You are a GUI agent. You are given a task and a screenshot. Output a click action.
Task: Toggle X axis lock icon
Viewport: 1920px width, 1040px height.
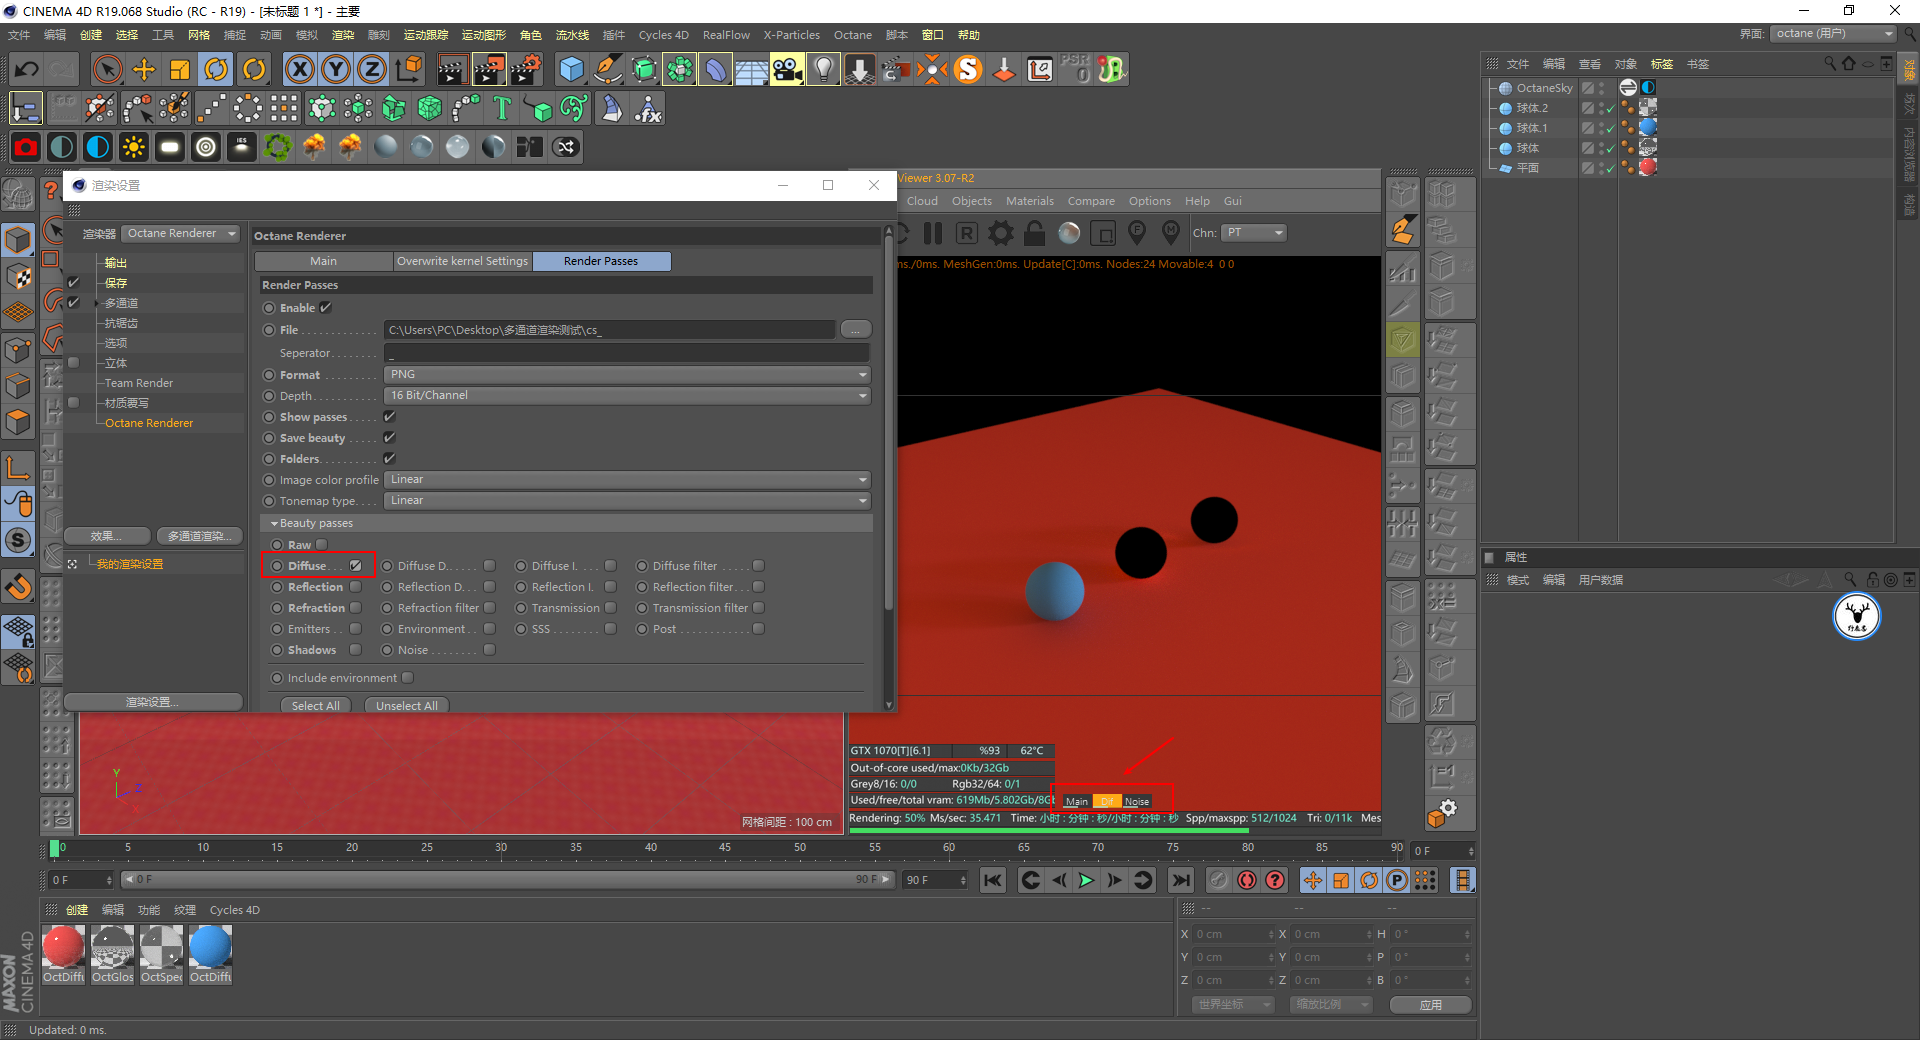[299, 69]
